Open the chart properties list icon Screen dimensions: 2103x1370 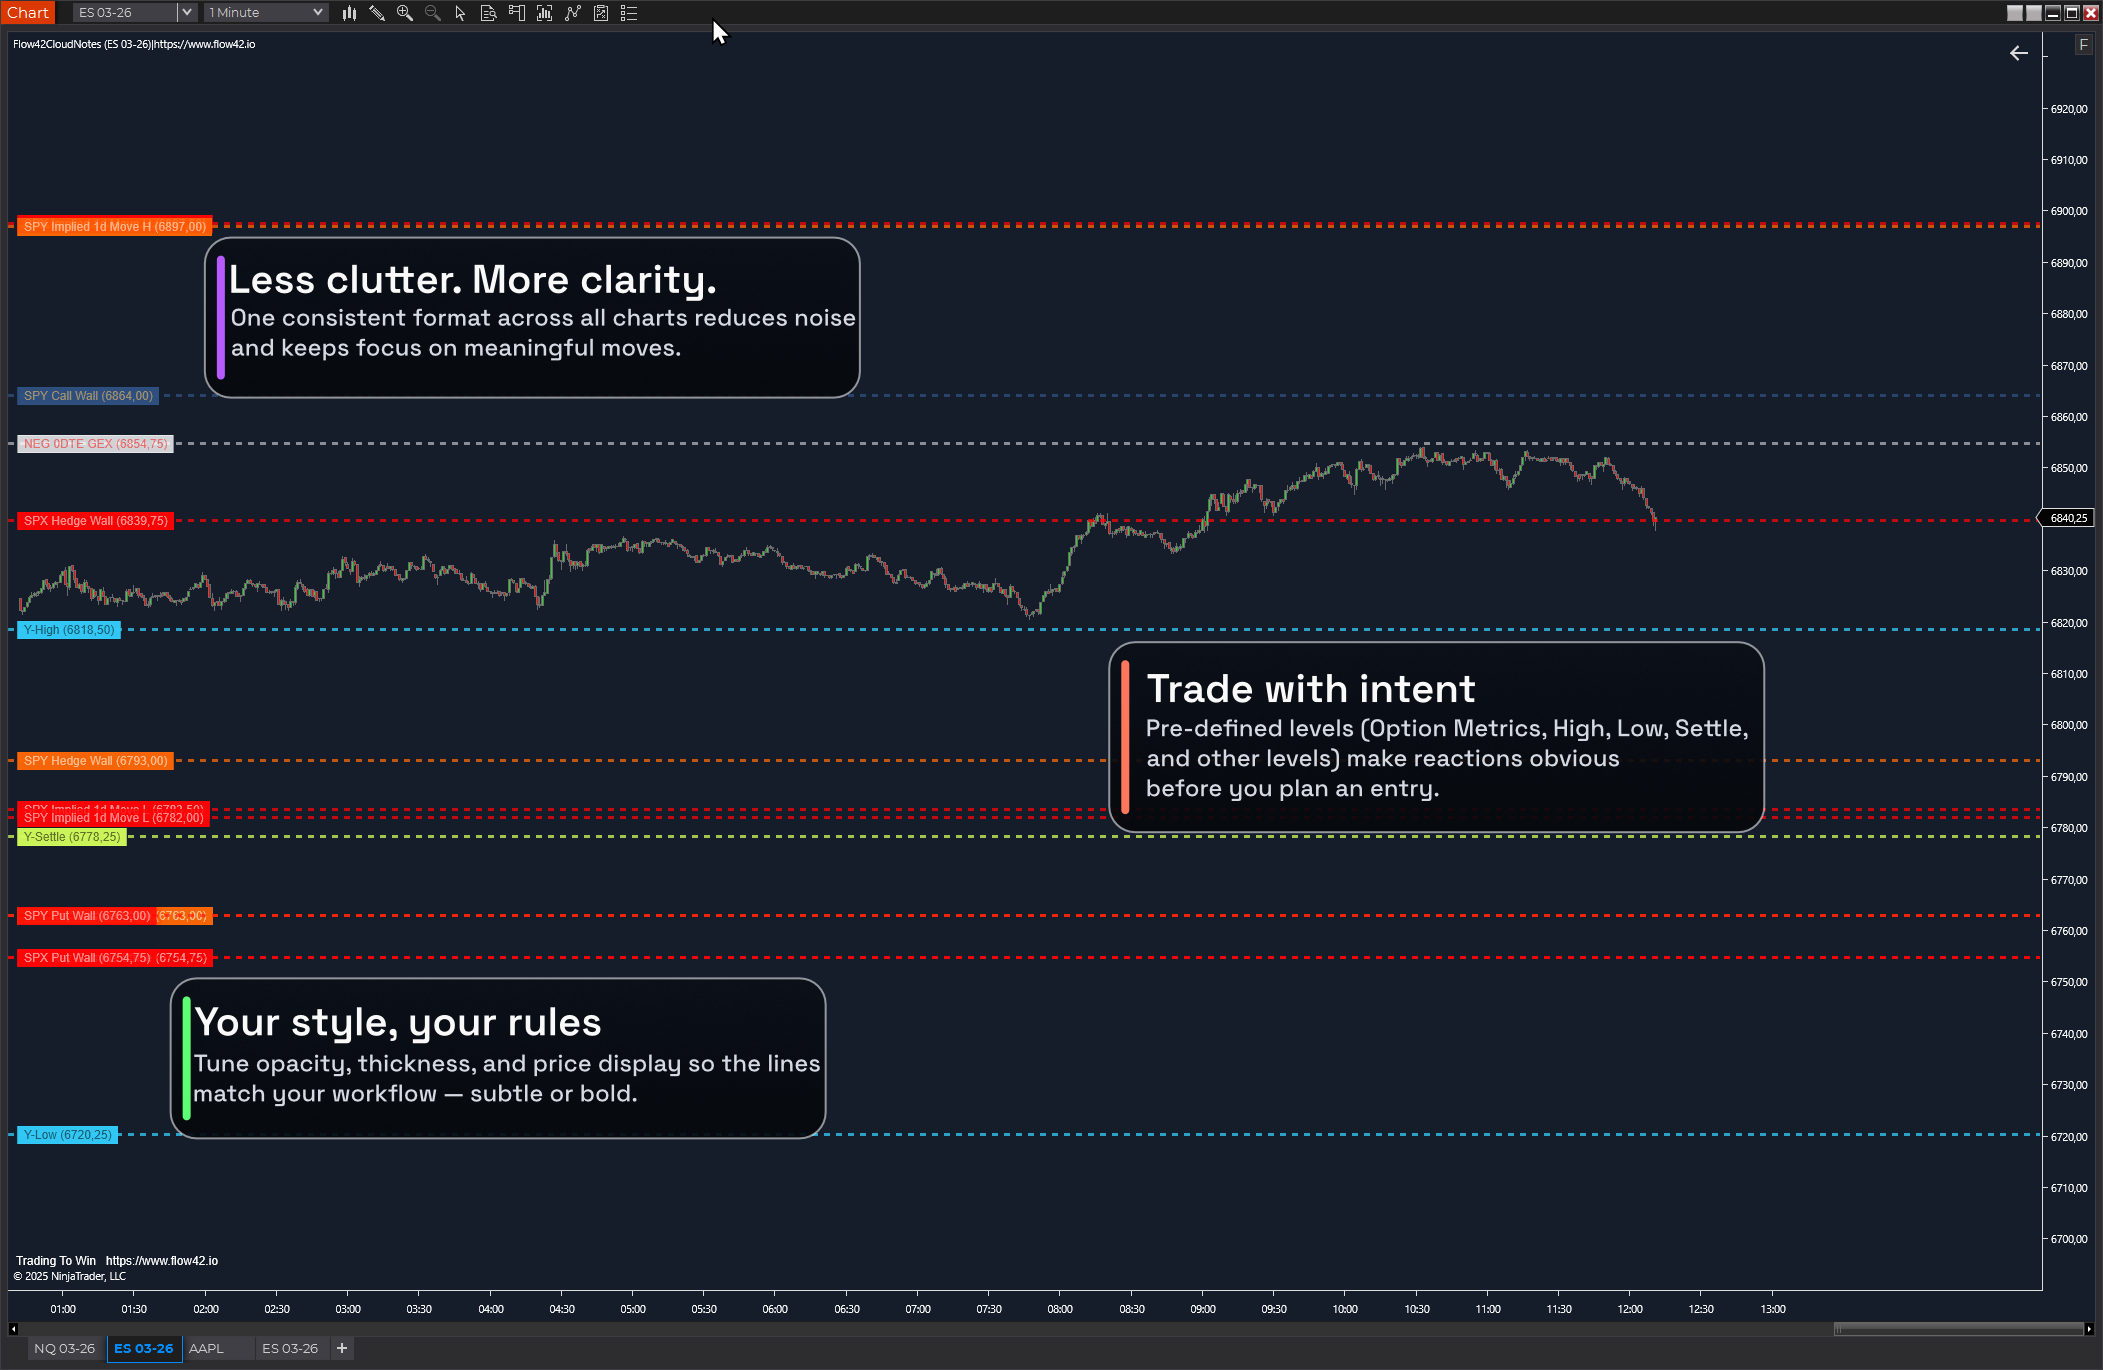pos(629,13)
